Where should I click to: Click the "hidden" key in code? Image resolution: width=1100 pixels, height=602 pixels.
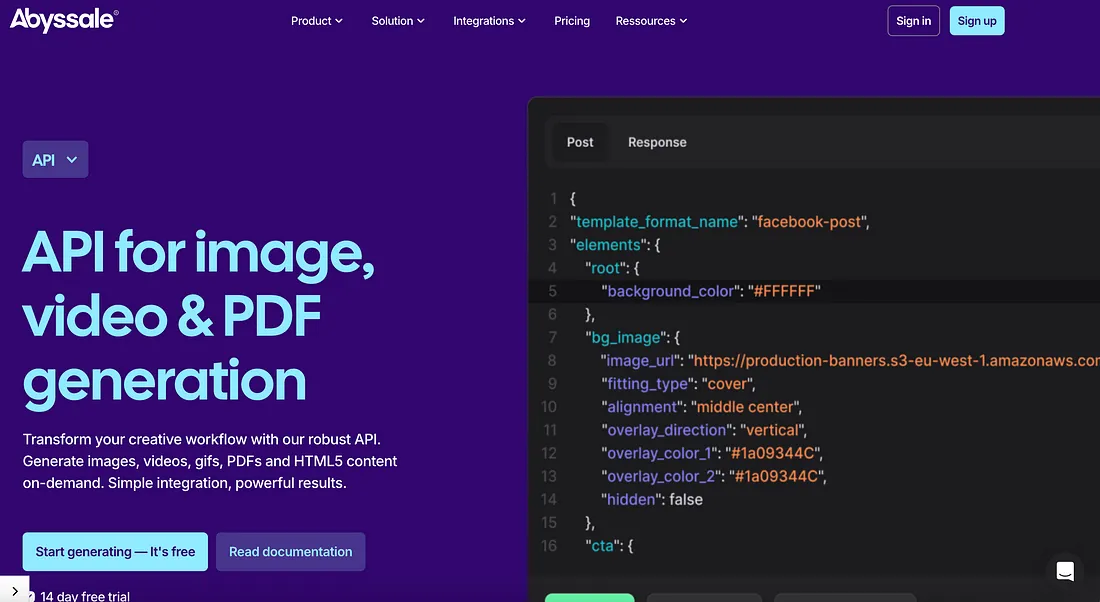[x=631, y=500]
